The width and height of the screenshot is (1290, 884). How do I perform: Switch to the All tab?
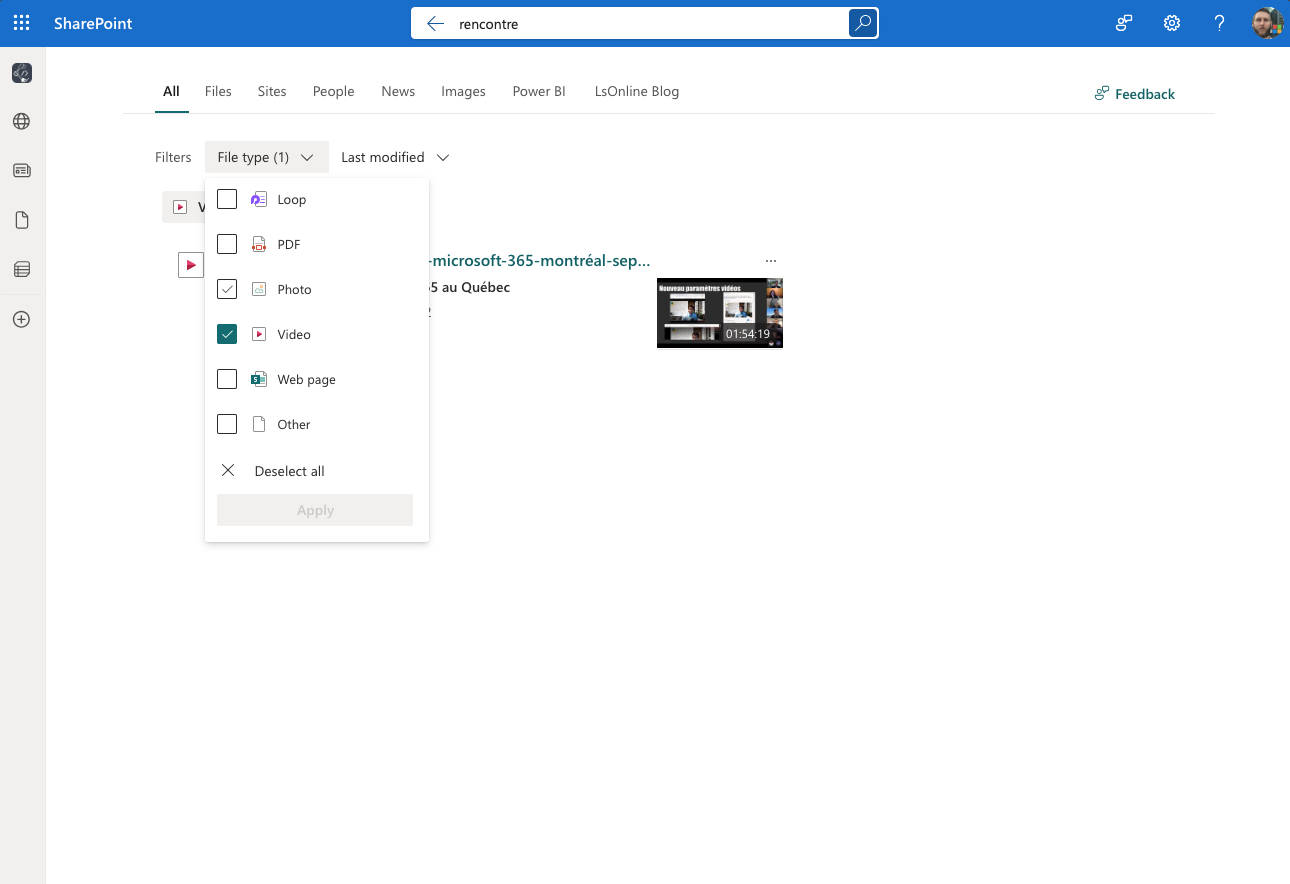point(171,91)
